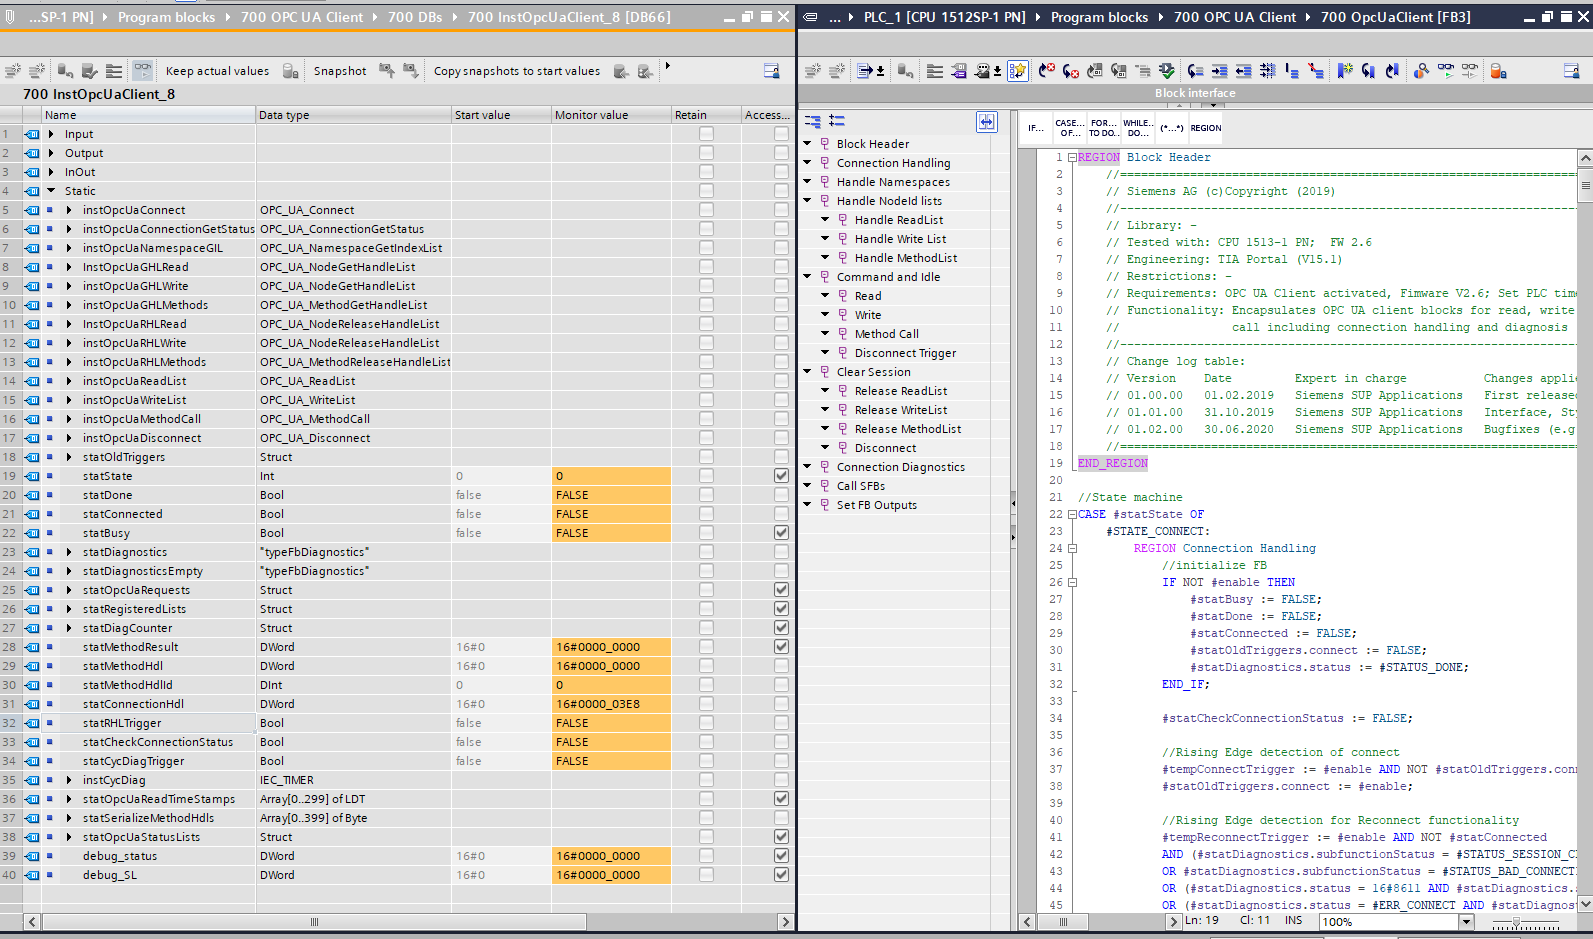Click the Snapshot camera icon with up arrow

coord(387,71)
